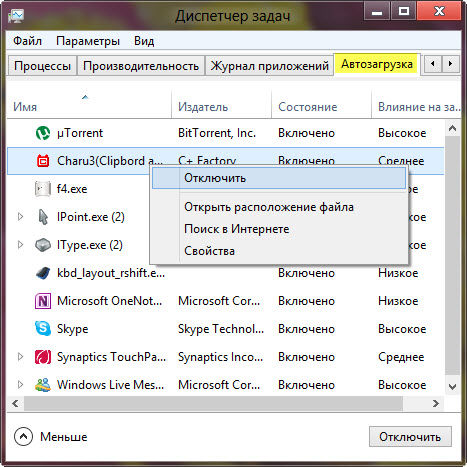Expand the IPoint.exe (2) group
The image size is (467, 467).
click(x=20, y=217)
